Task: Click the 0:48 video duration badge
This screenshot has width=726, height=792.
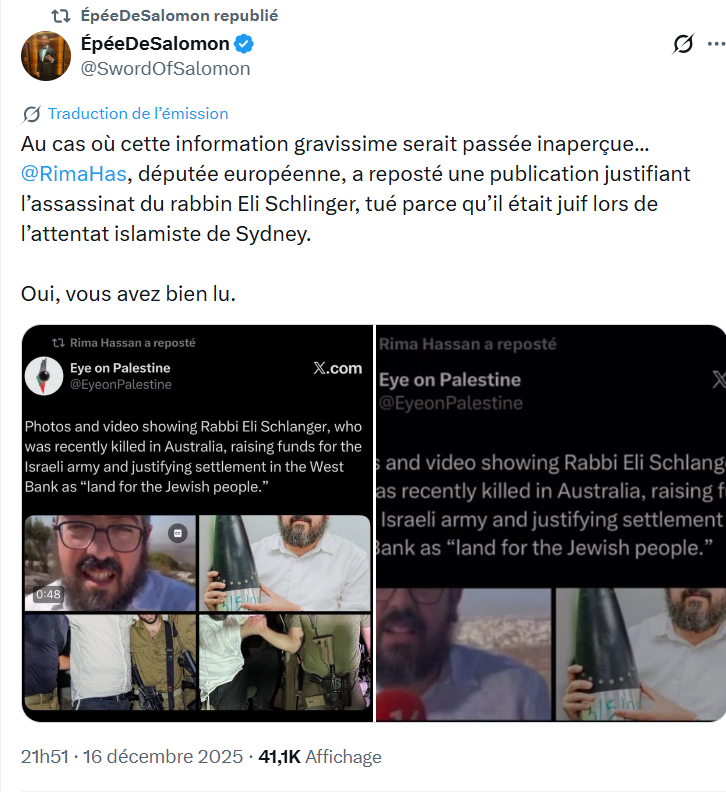Action: click(48, 594)
